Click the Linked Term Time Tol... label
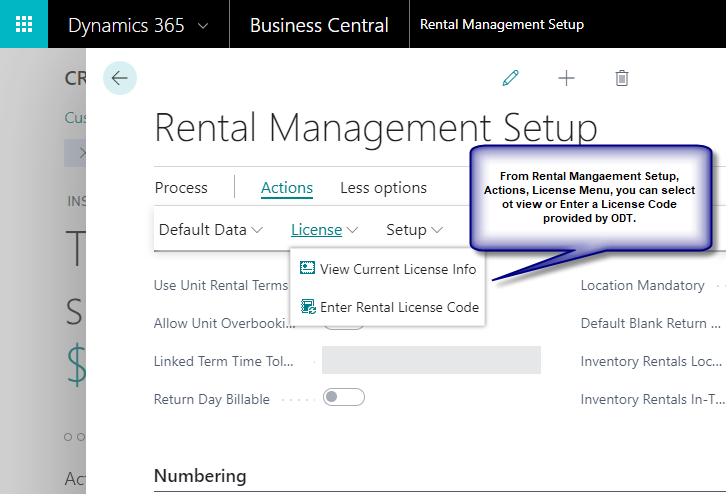 (224, 361)
